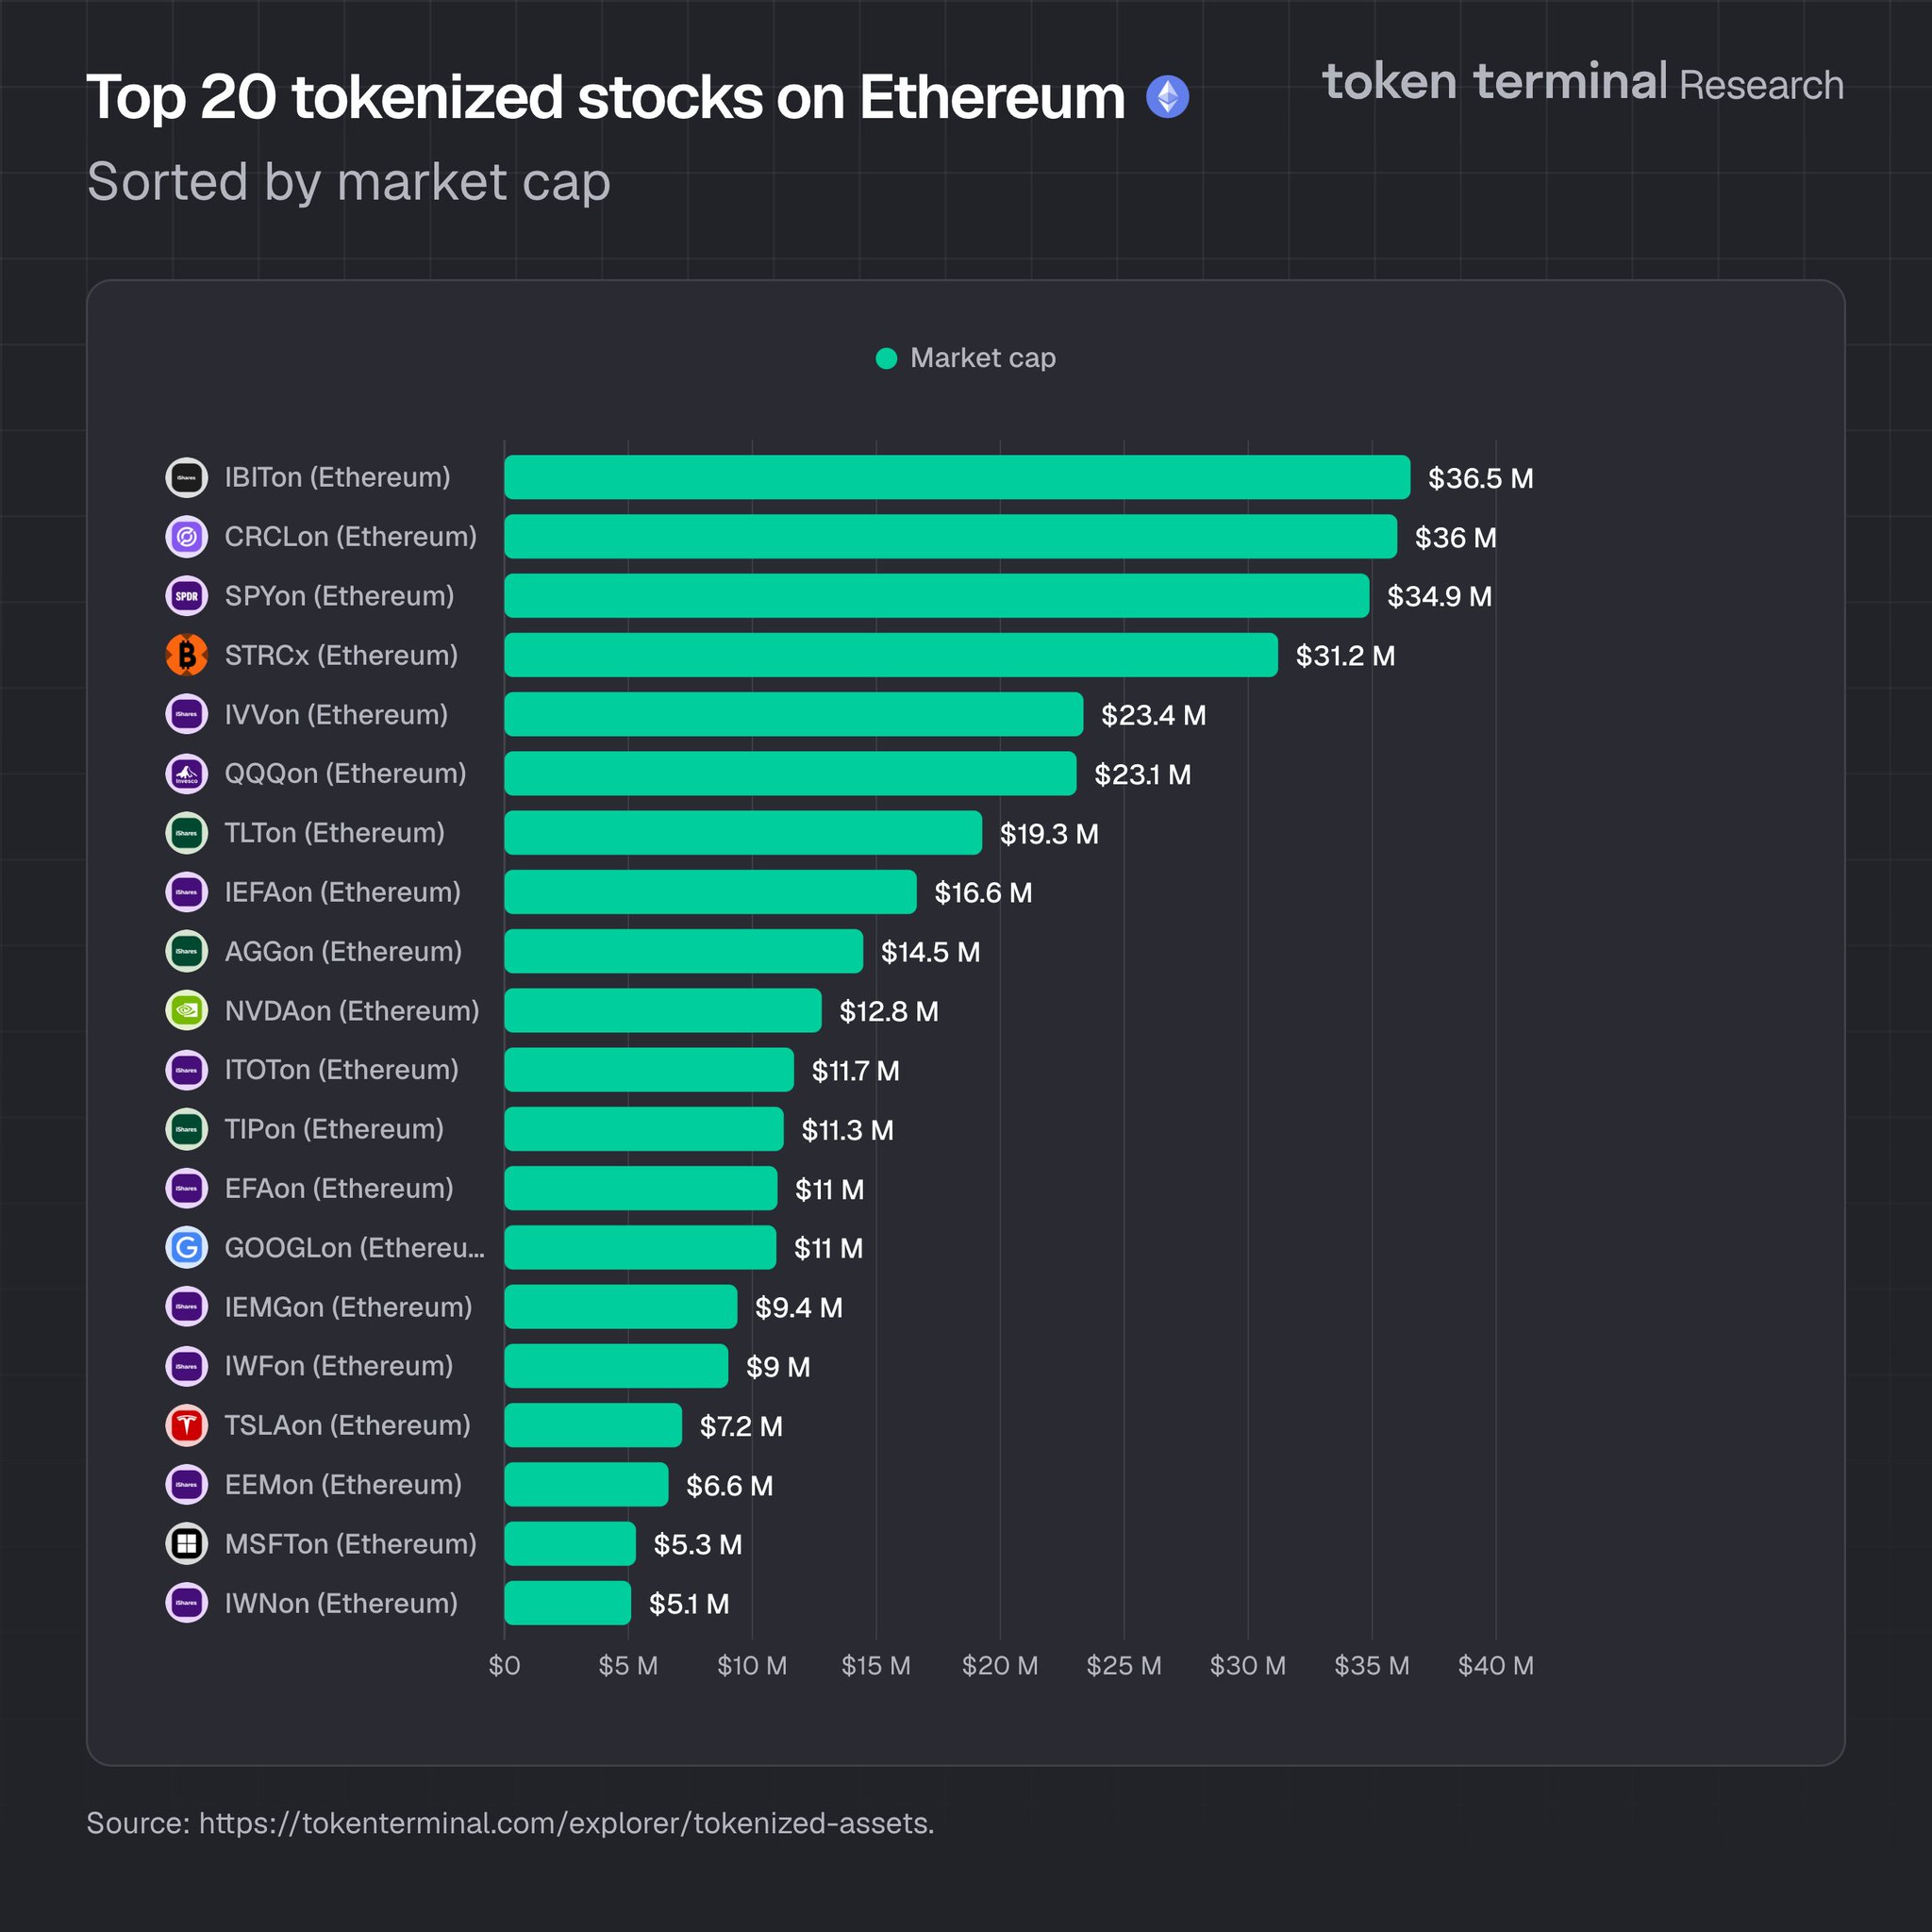The image size is (1932, 1932).
Task: Click the Ethereum logo beside the title
Action: 1167,97
